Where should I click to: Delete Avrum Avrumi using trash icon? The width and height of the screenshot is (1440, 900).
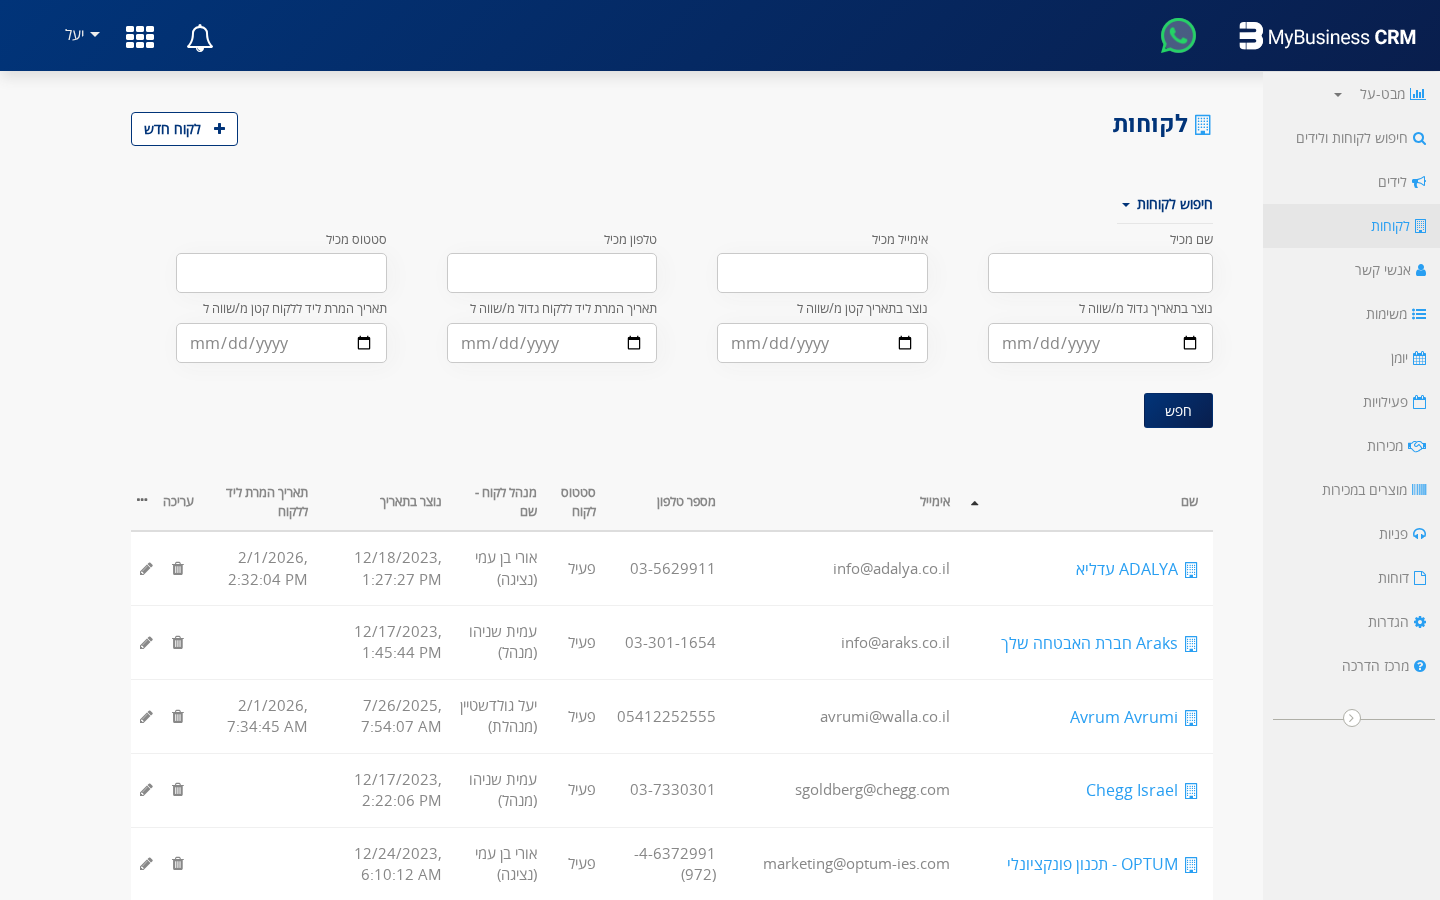(178, 716)
